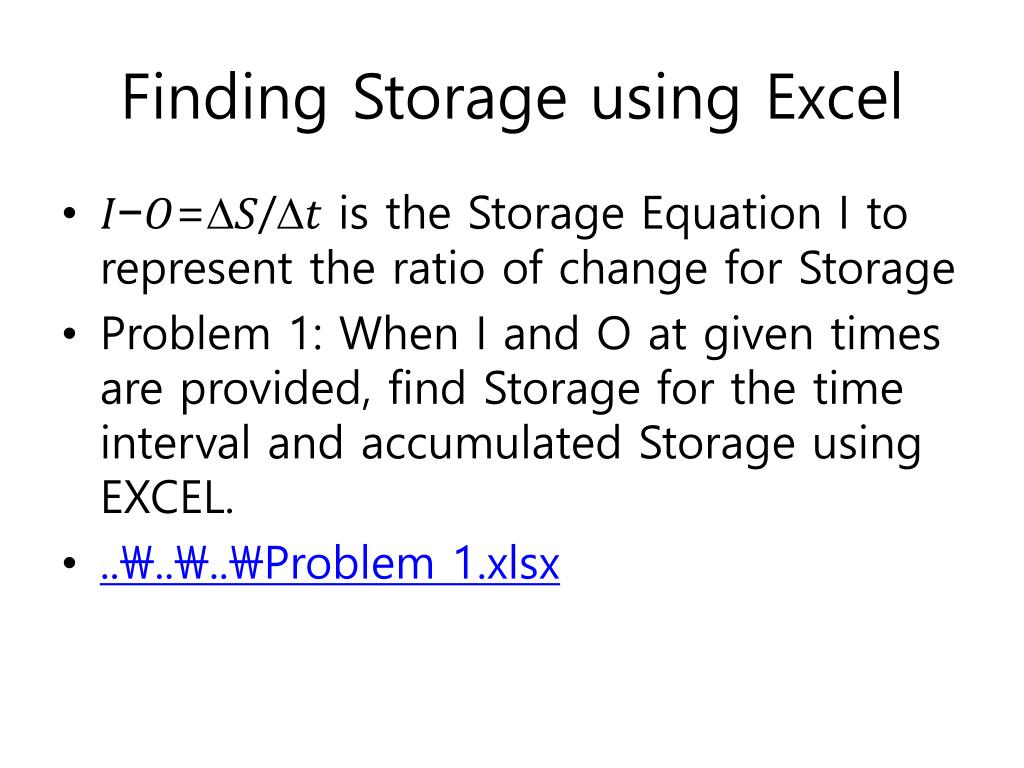This screenshot has height=768, width=1024.
Task: Click the bullet point before "Problem 1: When"
Action: click(x=68, y=335)
